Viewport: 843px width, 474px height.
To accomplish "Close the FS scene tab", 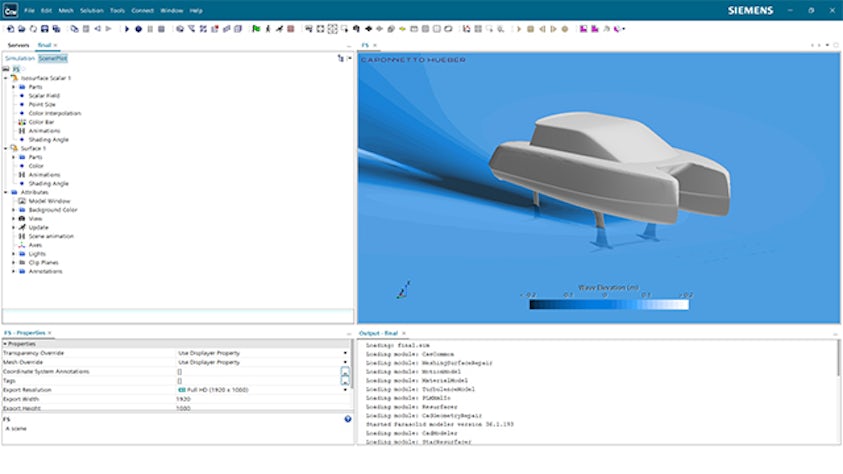I will click(375, 45).
